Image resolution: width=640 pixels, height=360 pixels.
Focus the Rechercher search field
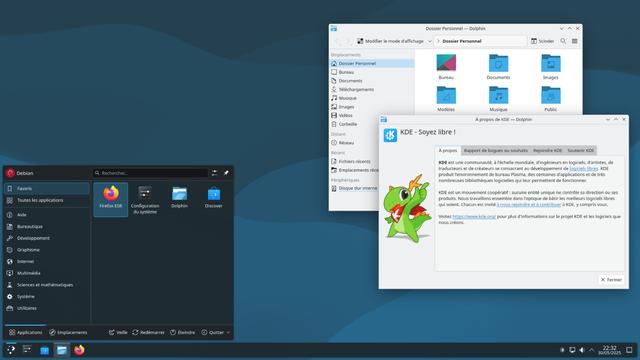(x=150, y=173)
